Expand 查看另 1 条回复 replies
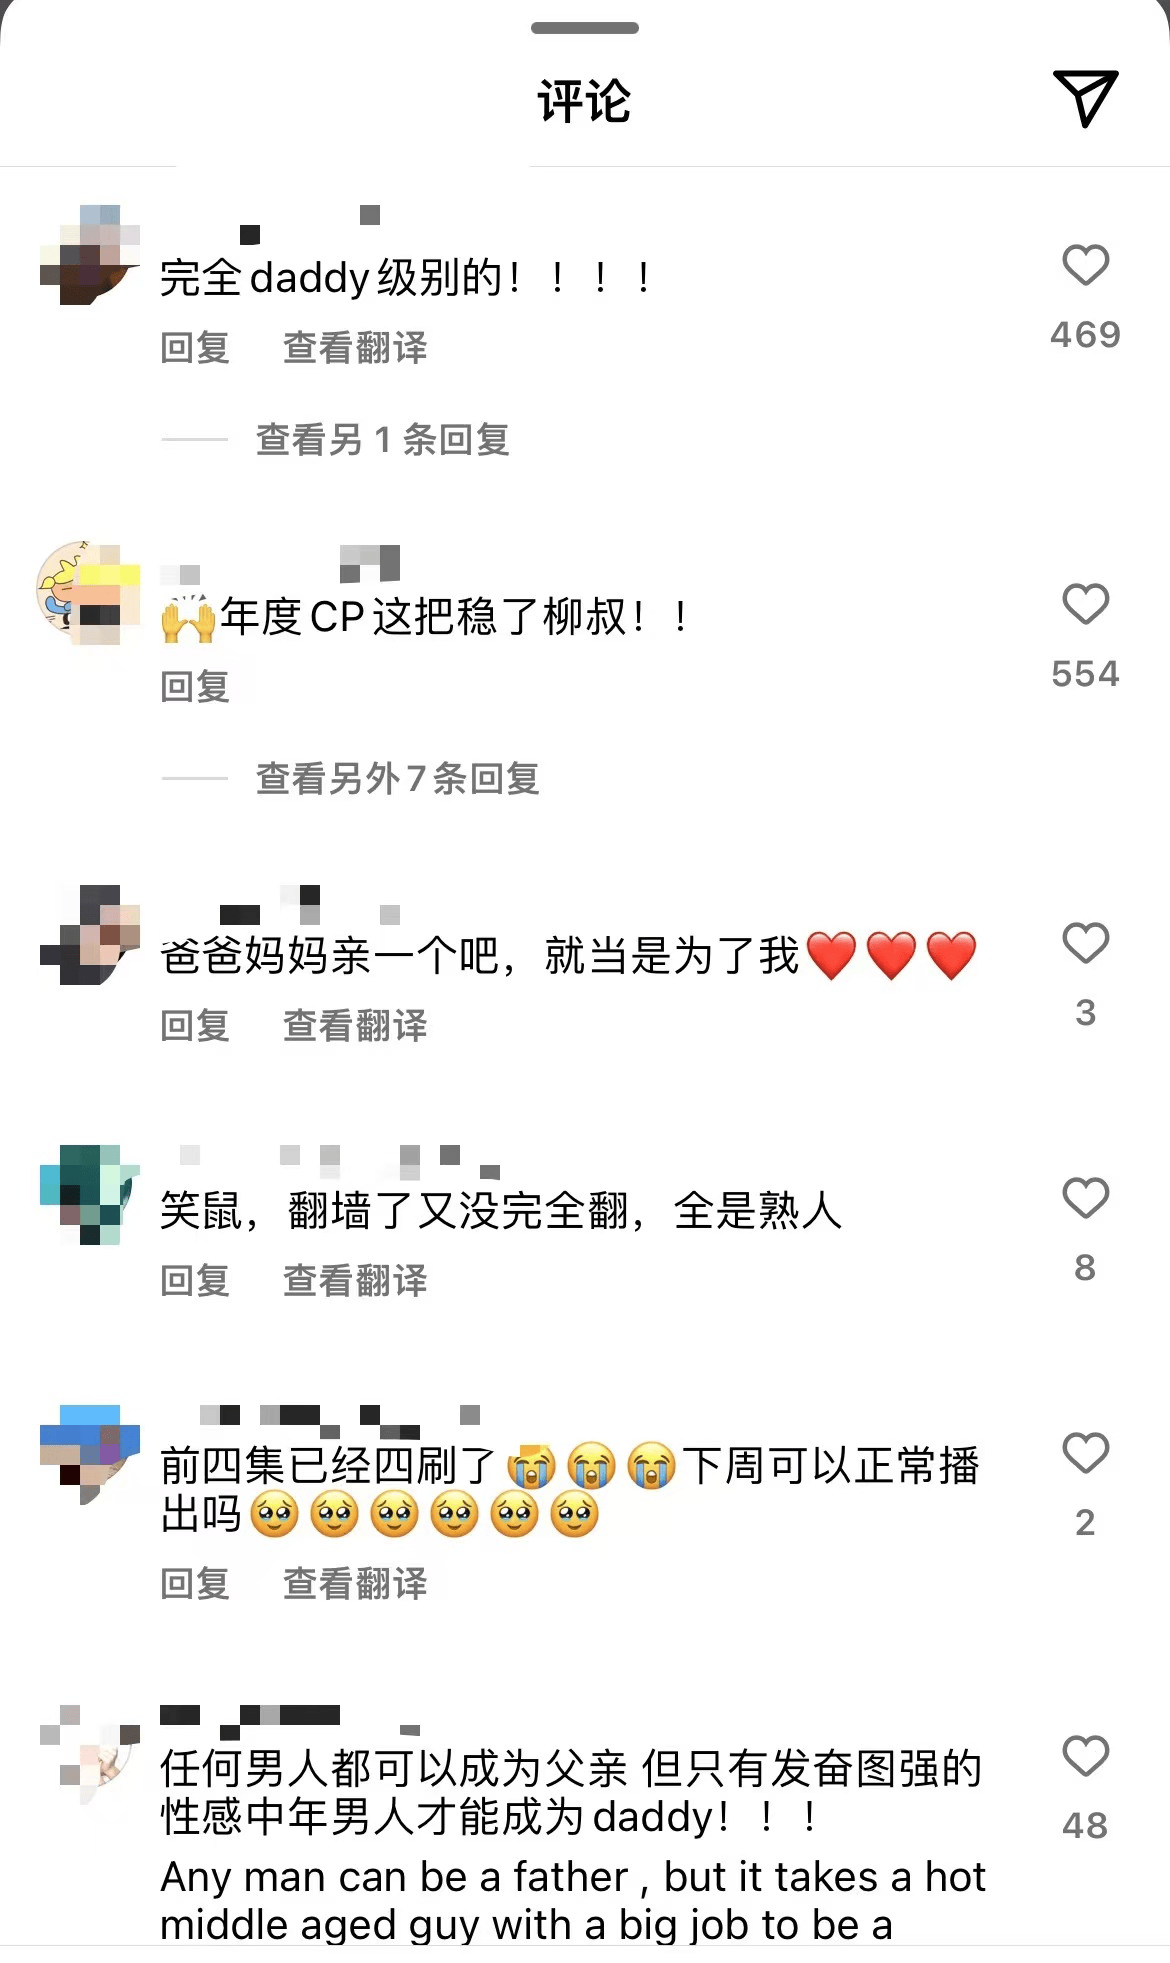Image resolution: width=1170 pixels, height=1963 pixels. tap(383, 439)
